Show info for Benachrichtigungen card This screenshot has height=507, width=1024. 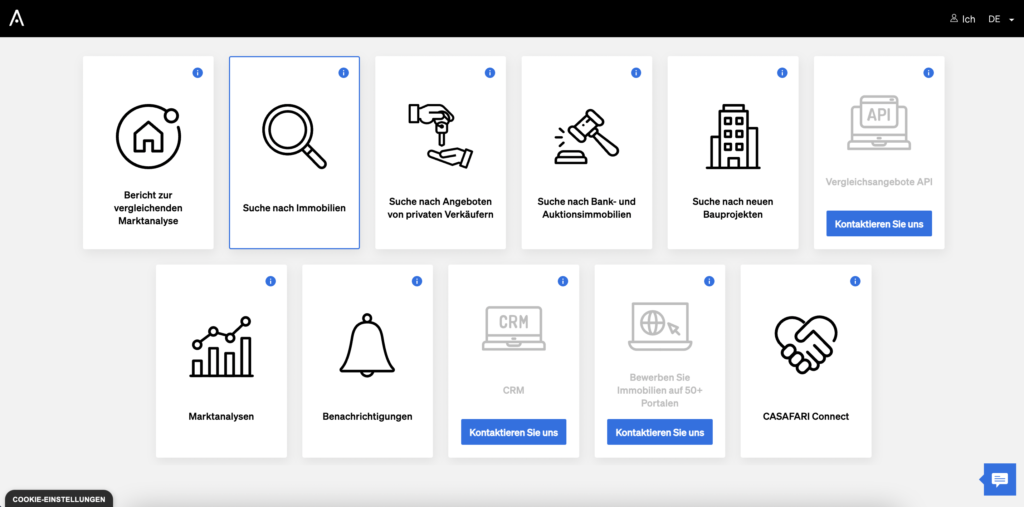point(417,281)
